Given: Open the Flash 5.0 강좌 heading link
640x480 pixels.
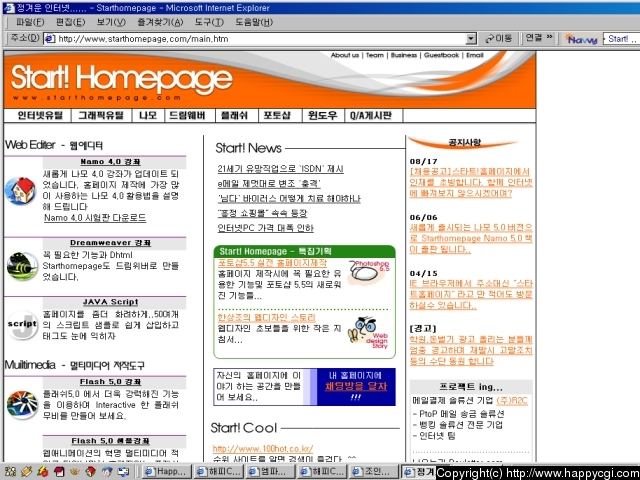Looking at the screenshot, I should coord(110,382).
